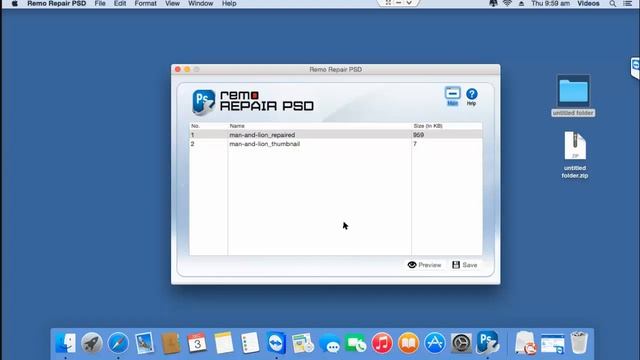Open Reminders from the Dock
Image resolution: width=640 pixels, height=360 pixels.
(x=250, y=342)
